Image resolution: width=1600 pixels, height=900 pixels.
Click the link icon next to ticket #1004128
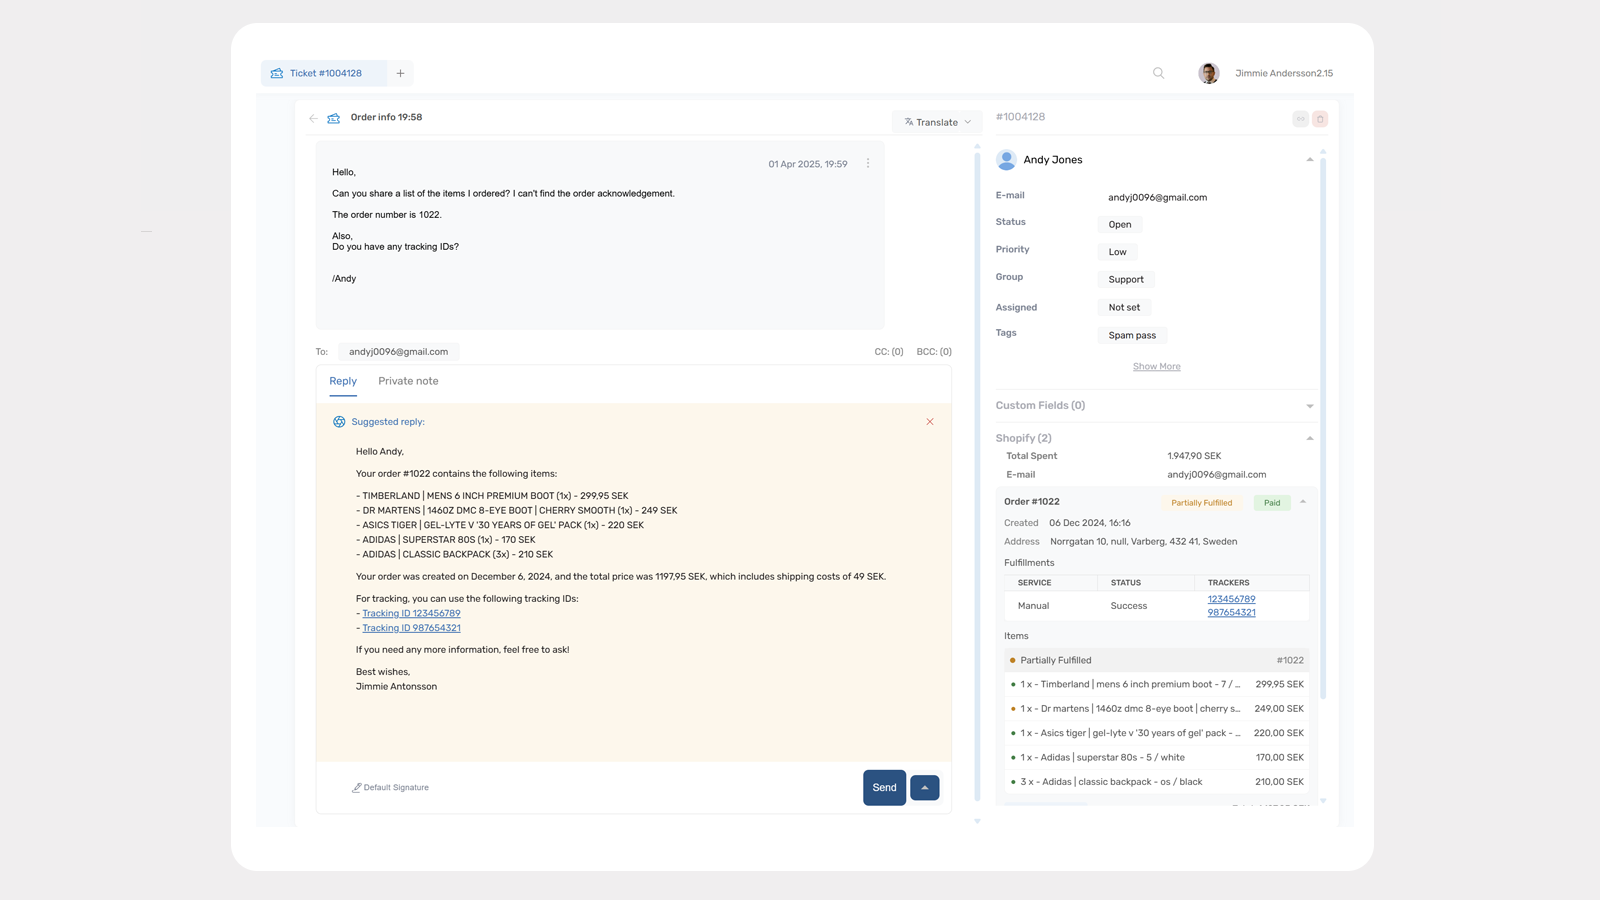pos(1300,119)
